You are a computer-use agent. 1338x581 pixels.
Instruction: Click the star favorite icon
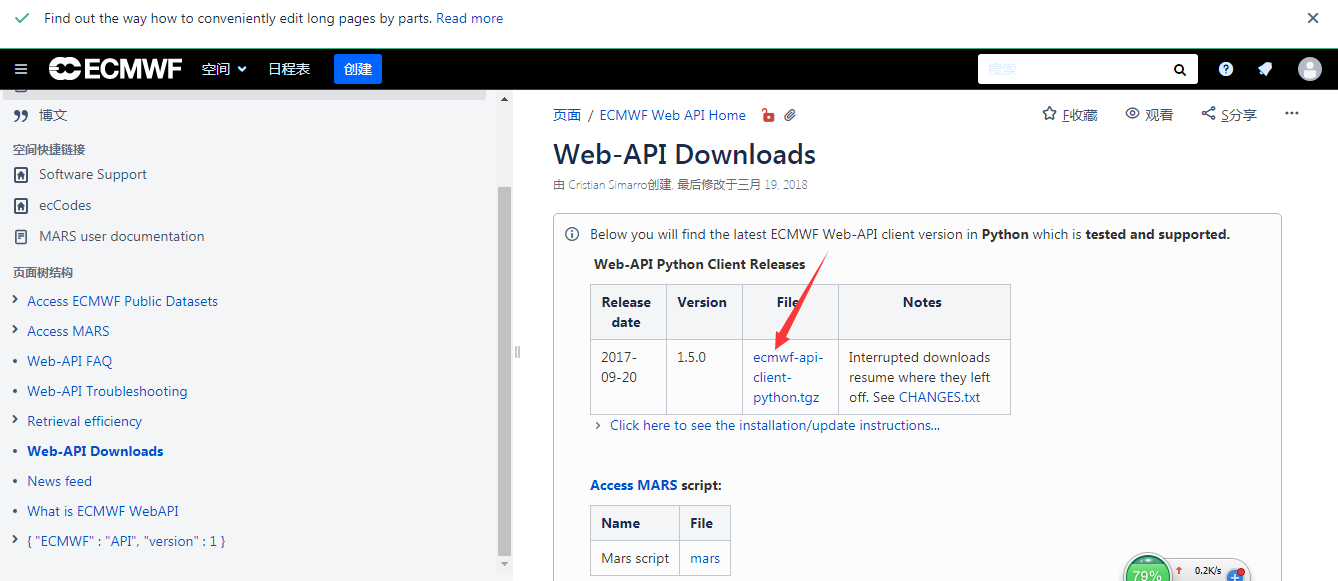(1049, 114)
